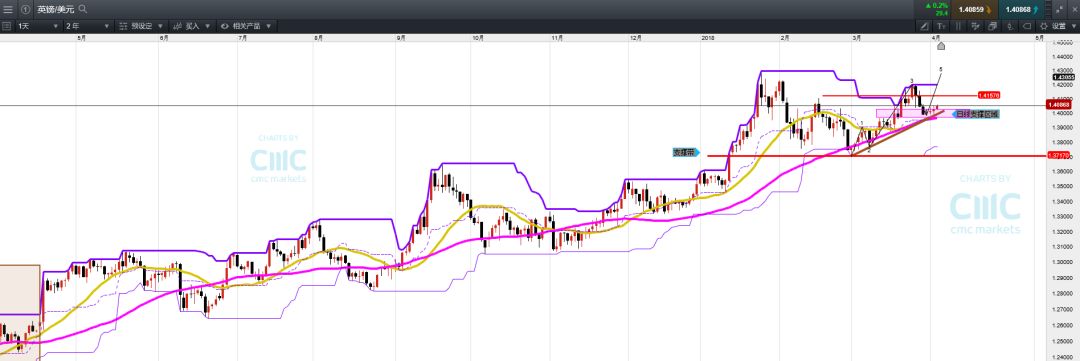Click the buy price 1.40868 button

(x=1022, y=9)
